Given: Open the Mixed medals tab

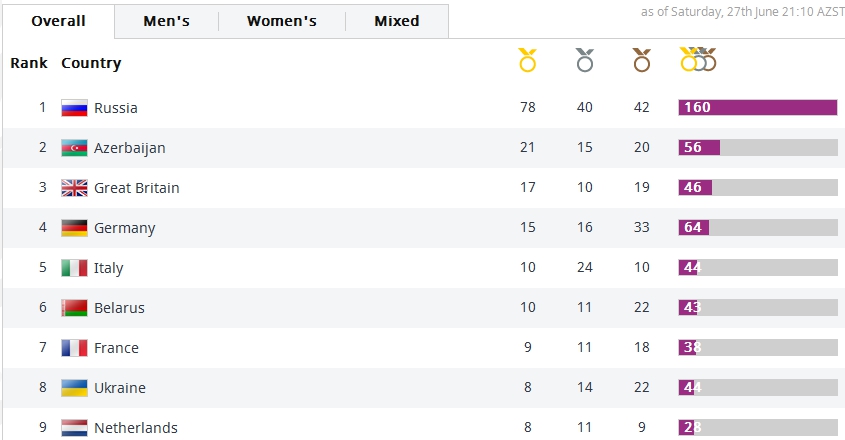Looking at the screenshot, I should (397, 21).
